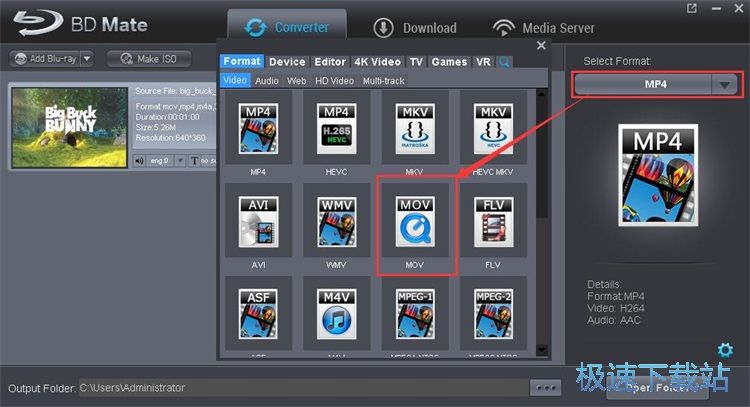The height and width of the screenshot is (407, 750).
Task: Open format settings gear icon
Action: point(725,350)
